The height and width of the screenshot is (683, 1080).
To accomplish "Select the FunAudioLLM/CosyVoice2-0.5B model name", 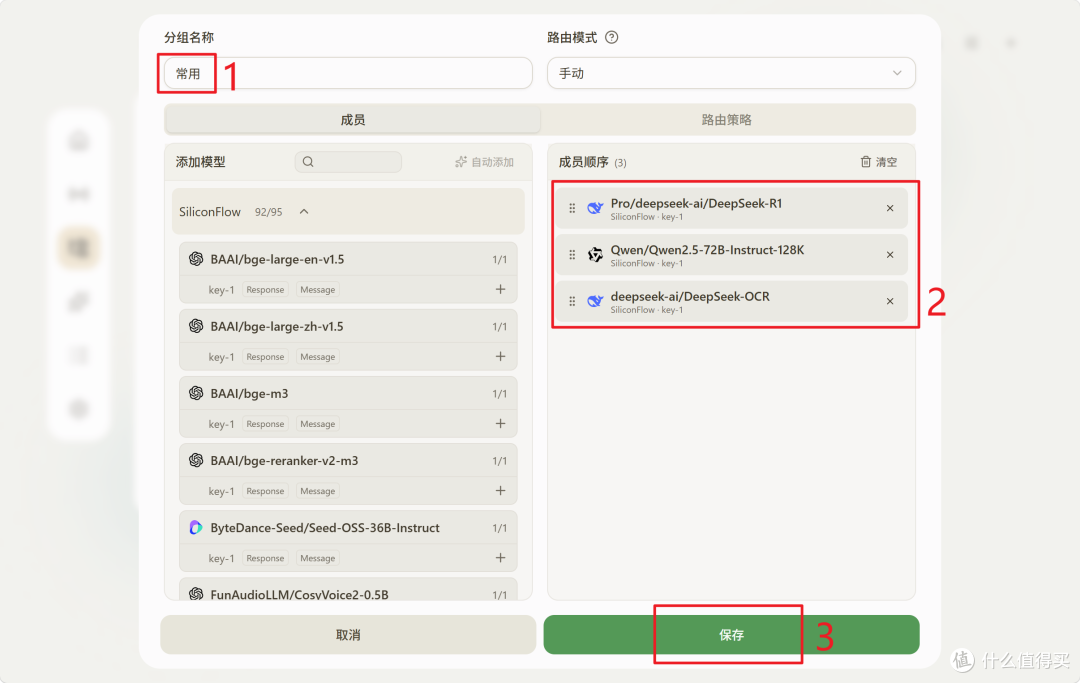I will tap(300, 594).
